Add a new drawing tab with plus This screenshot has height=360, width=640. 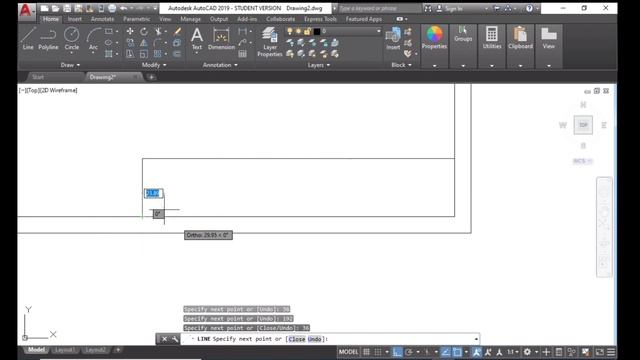[x=151, y=77]
